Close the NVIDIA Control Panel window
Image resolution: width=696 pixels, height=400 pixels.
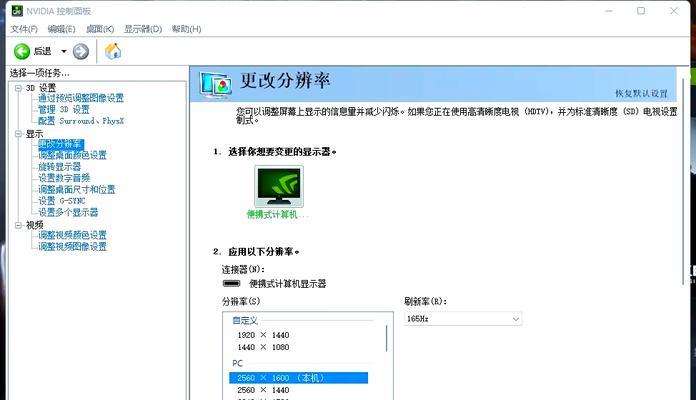[674, 11]
